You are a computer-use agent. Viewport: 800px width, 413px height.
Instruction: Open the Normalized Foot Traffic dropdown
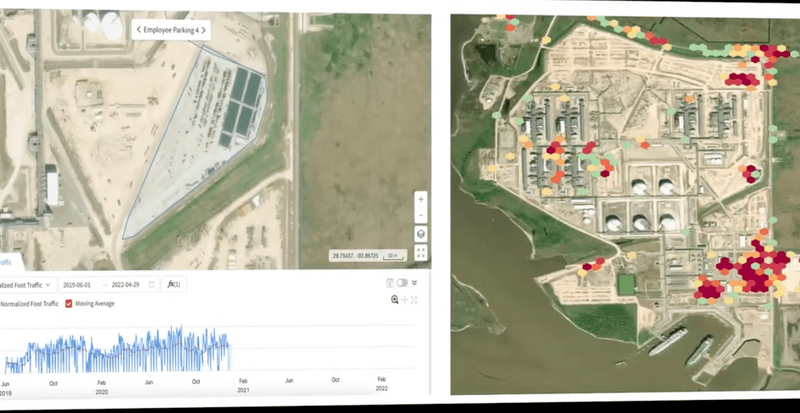click(x=27, y=284)
